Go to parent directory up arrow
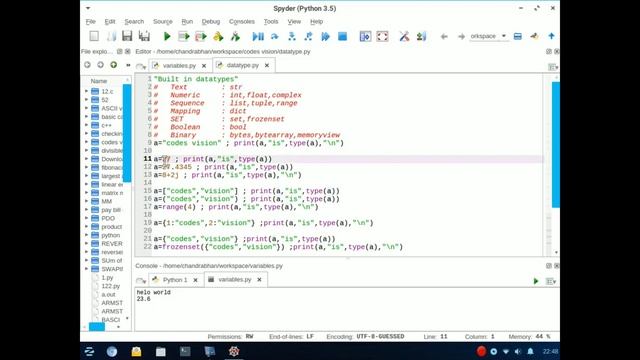Screen dimensions: 640x360 551,36
